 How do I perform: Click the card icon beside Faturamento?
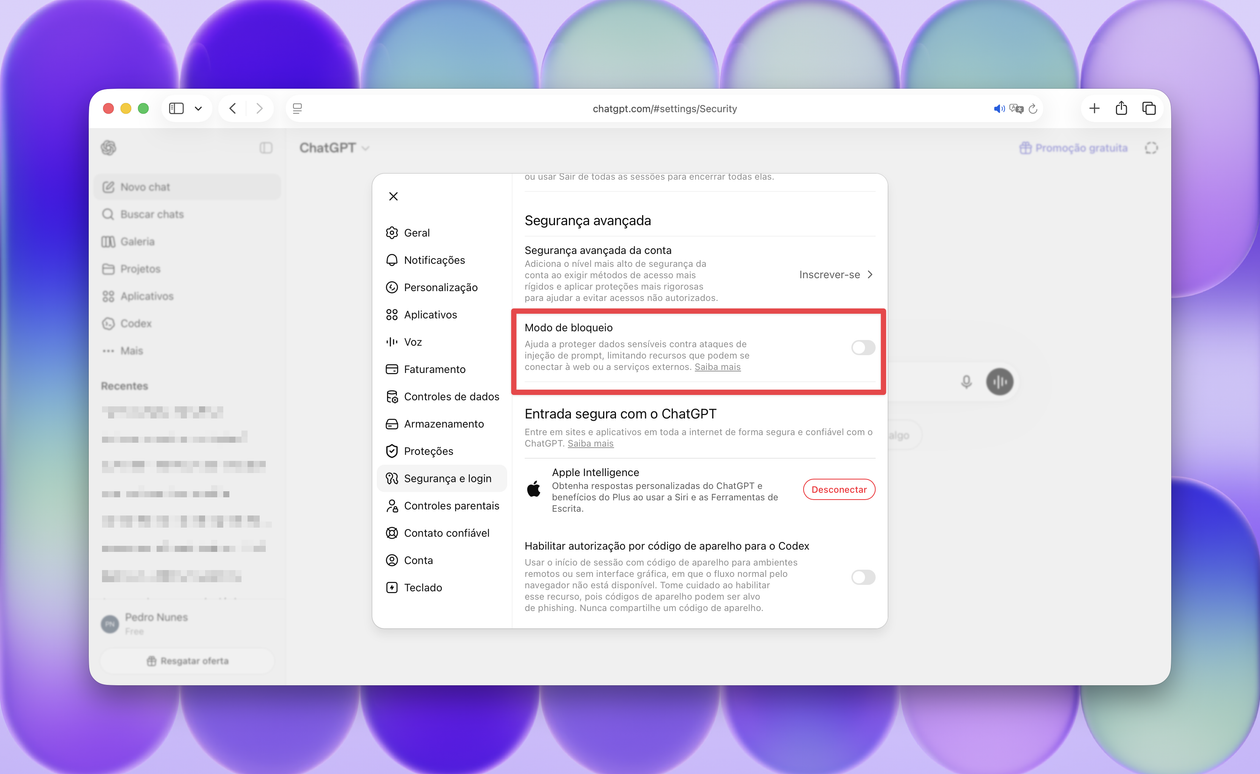coord(392,369)
